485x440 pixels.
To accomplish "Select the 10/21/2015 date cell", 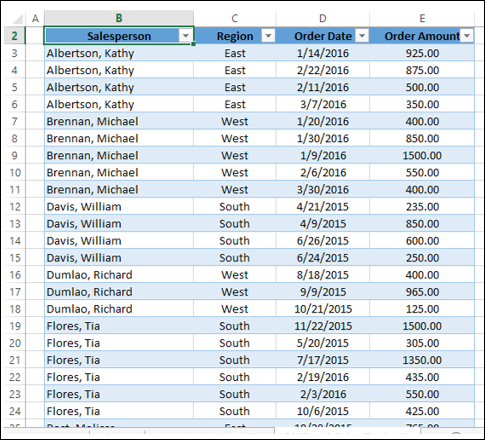I will point(323,309).
